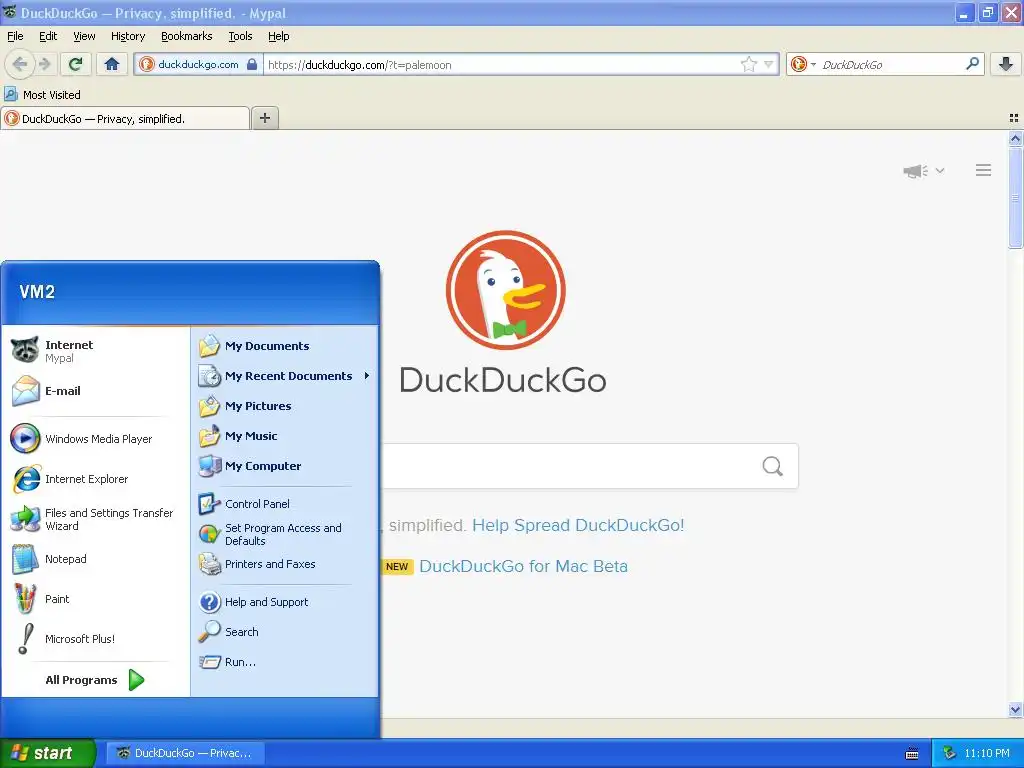This screenshot has height=768, width=1024.
Task: Open the Help menu
Action: (278, 36)
